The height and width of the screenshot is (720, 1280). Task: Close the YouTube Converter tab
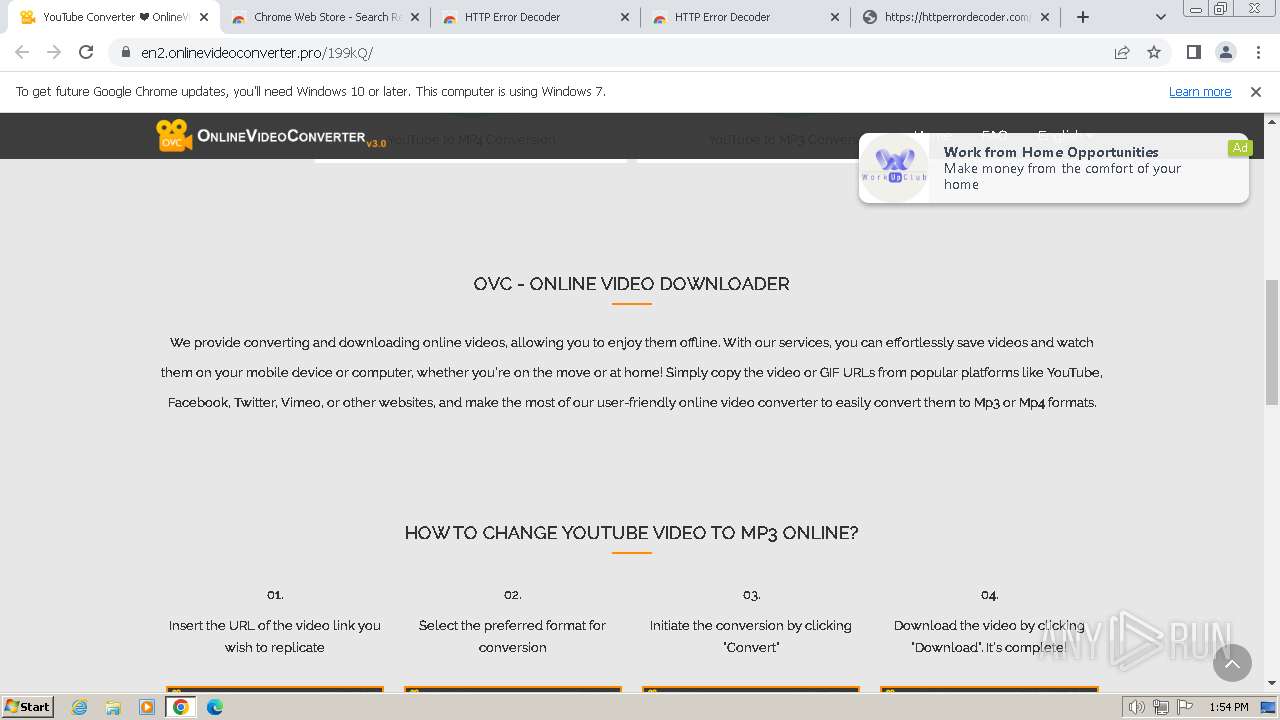pos(204,17)
